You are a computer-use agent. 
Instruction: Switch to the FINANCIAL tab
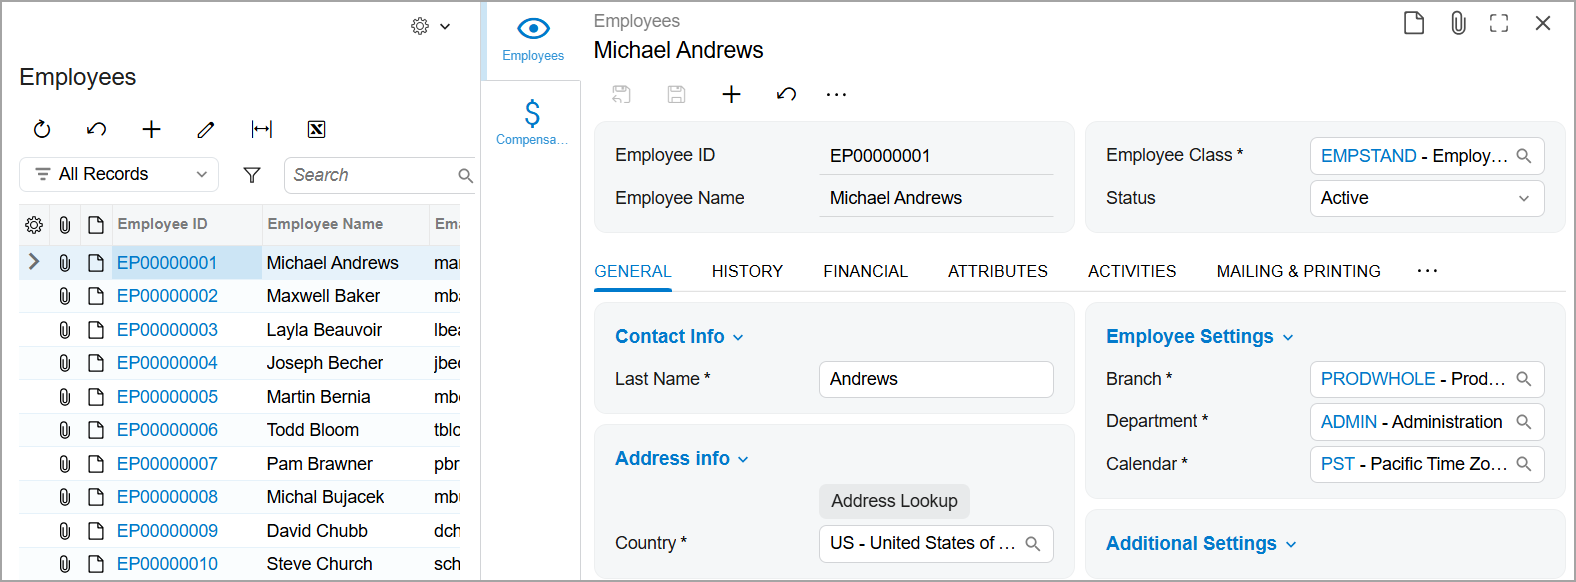(x=865, y=271)
